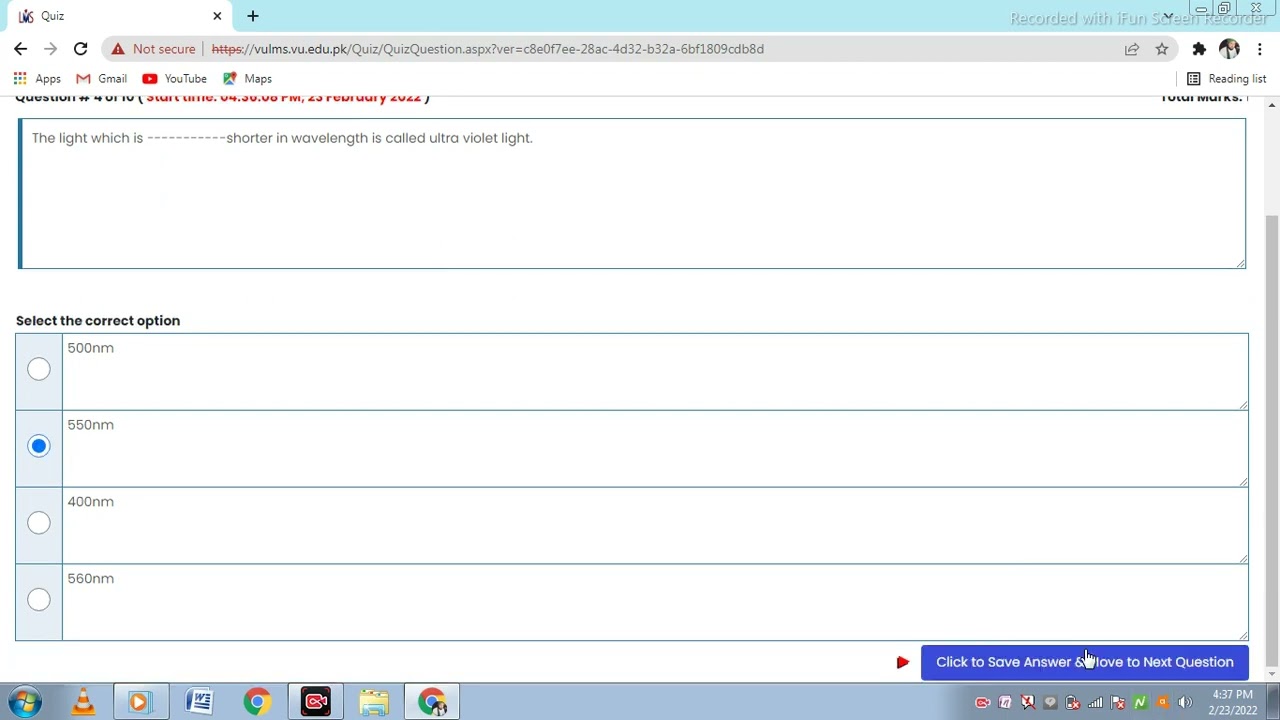Open Windows Media Player from taskbar
The image size is (1280, 720).
[140, 702]
